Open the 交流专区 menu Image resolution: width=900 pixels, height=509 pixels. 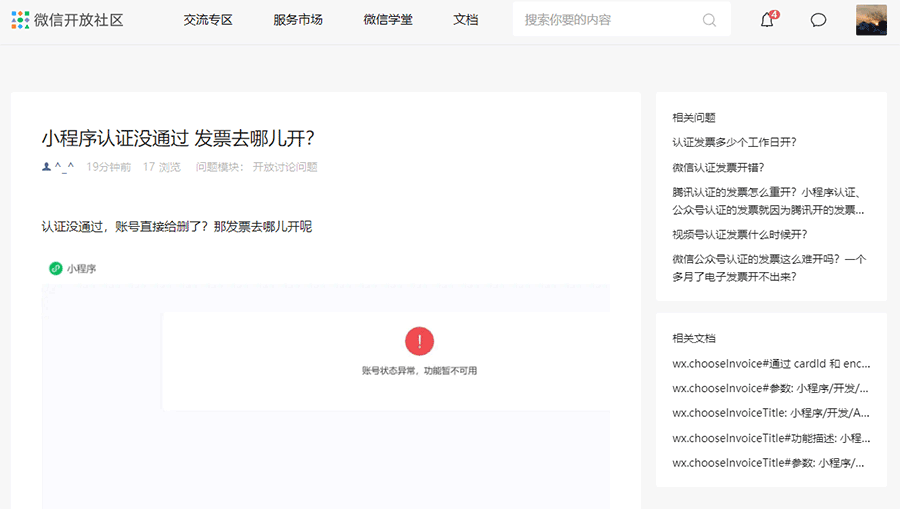(x=208, y=20)
